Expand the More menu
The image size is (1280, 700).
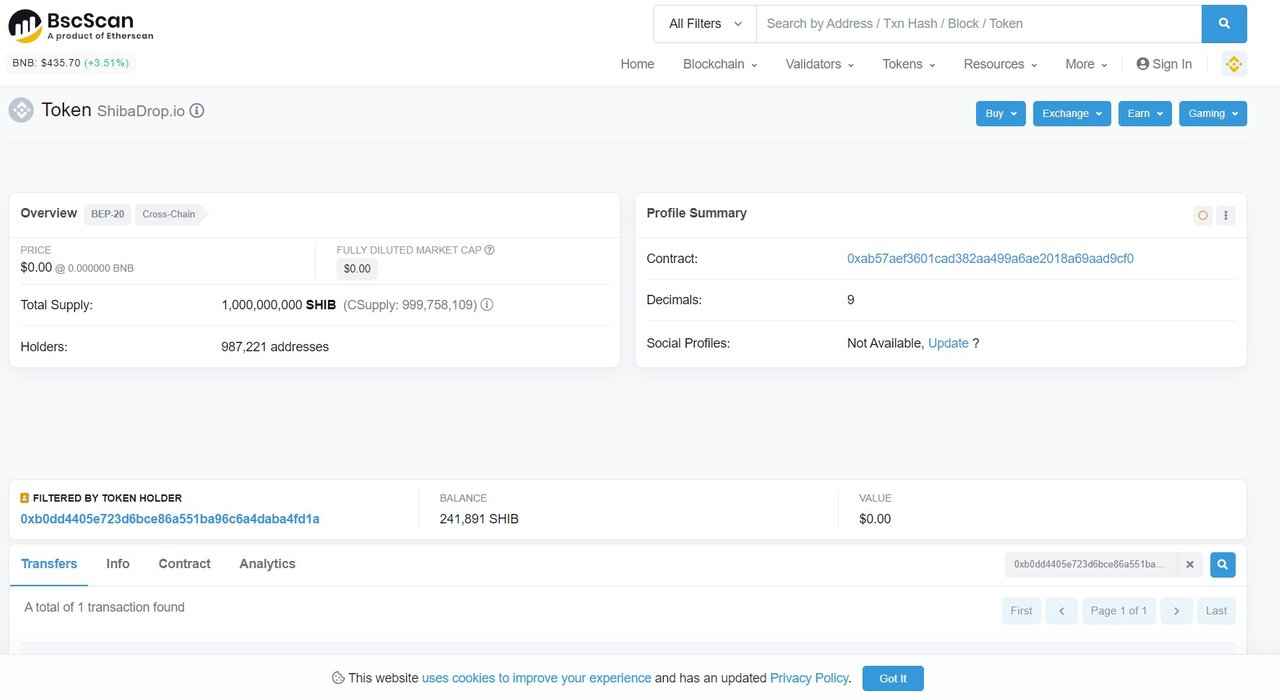click(1086, 64)
